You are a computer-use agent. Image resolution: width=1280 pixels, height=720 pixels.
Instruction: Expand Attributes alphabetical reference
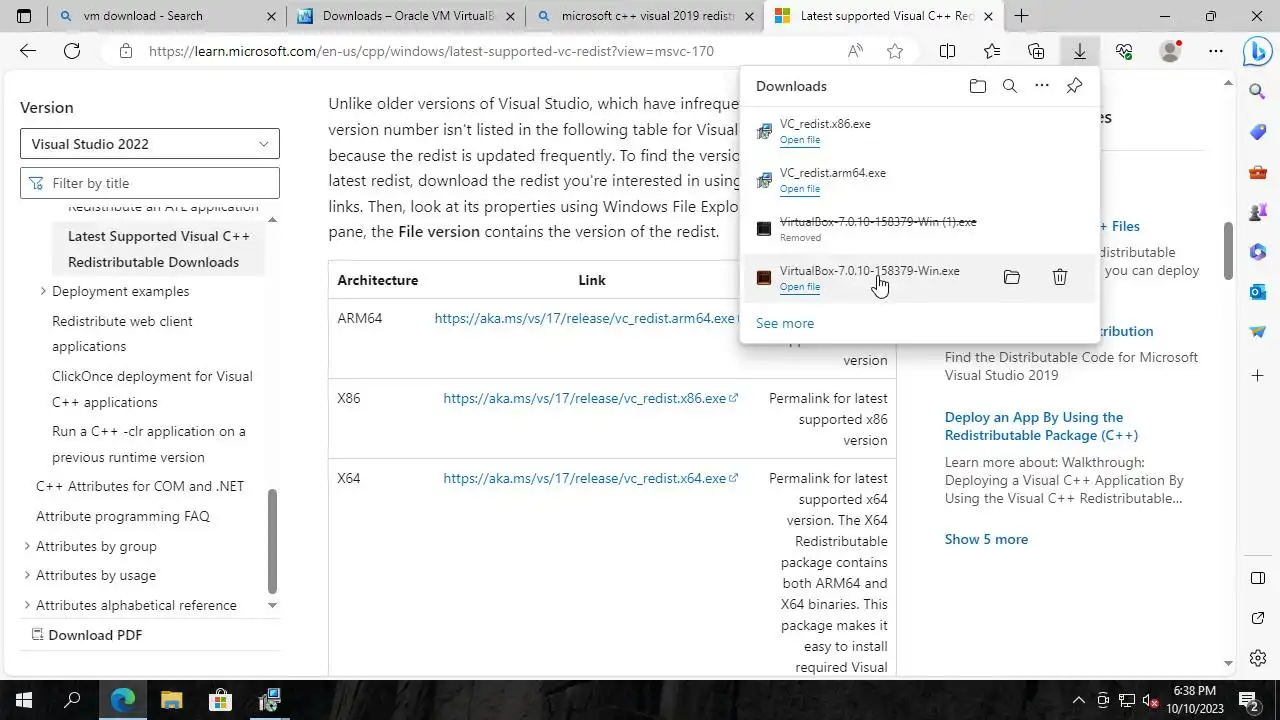pos(27,605)
